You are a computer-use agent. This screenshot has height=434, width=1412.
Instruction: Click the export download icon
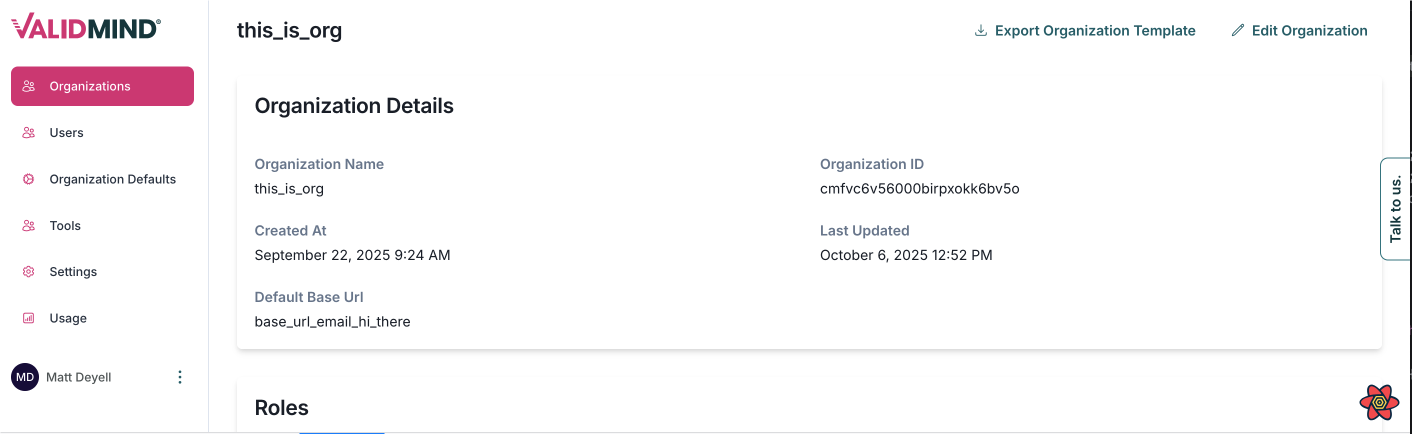click(981, 31)
